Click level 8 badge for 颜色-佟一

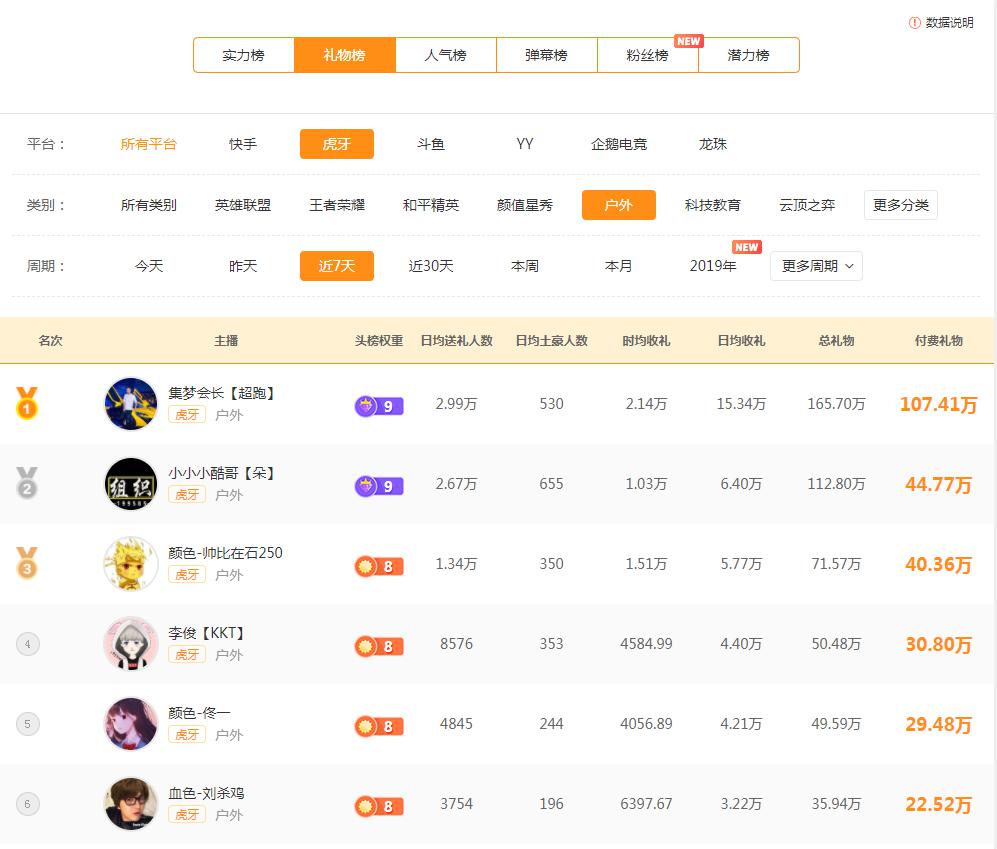click(379, 726)
